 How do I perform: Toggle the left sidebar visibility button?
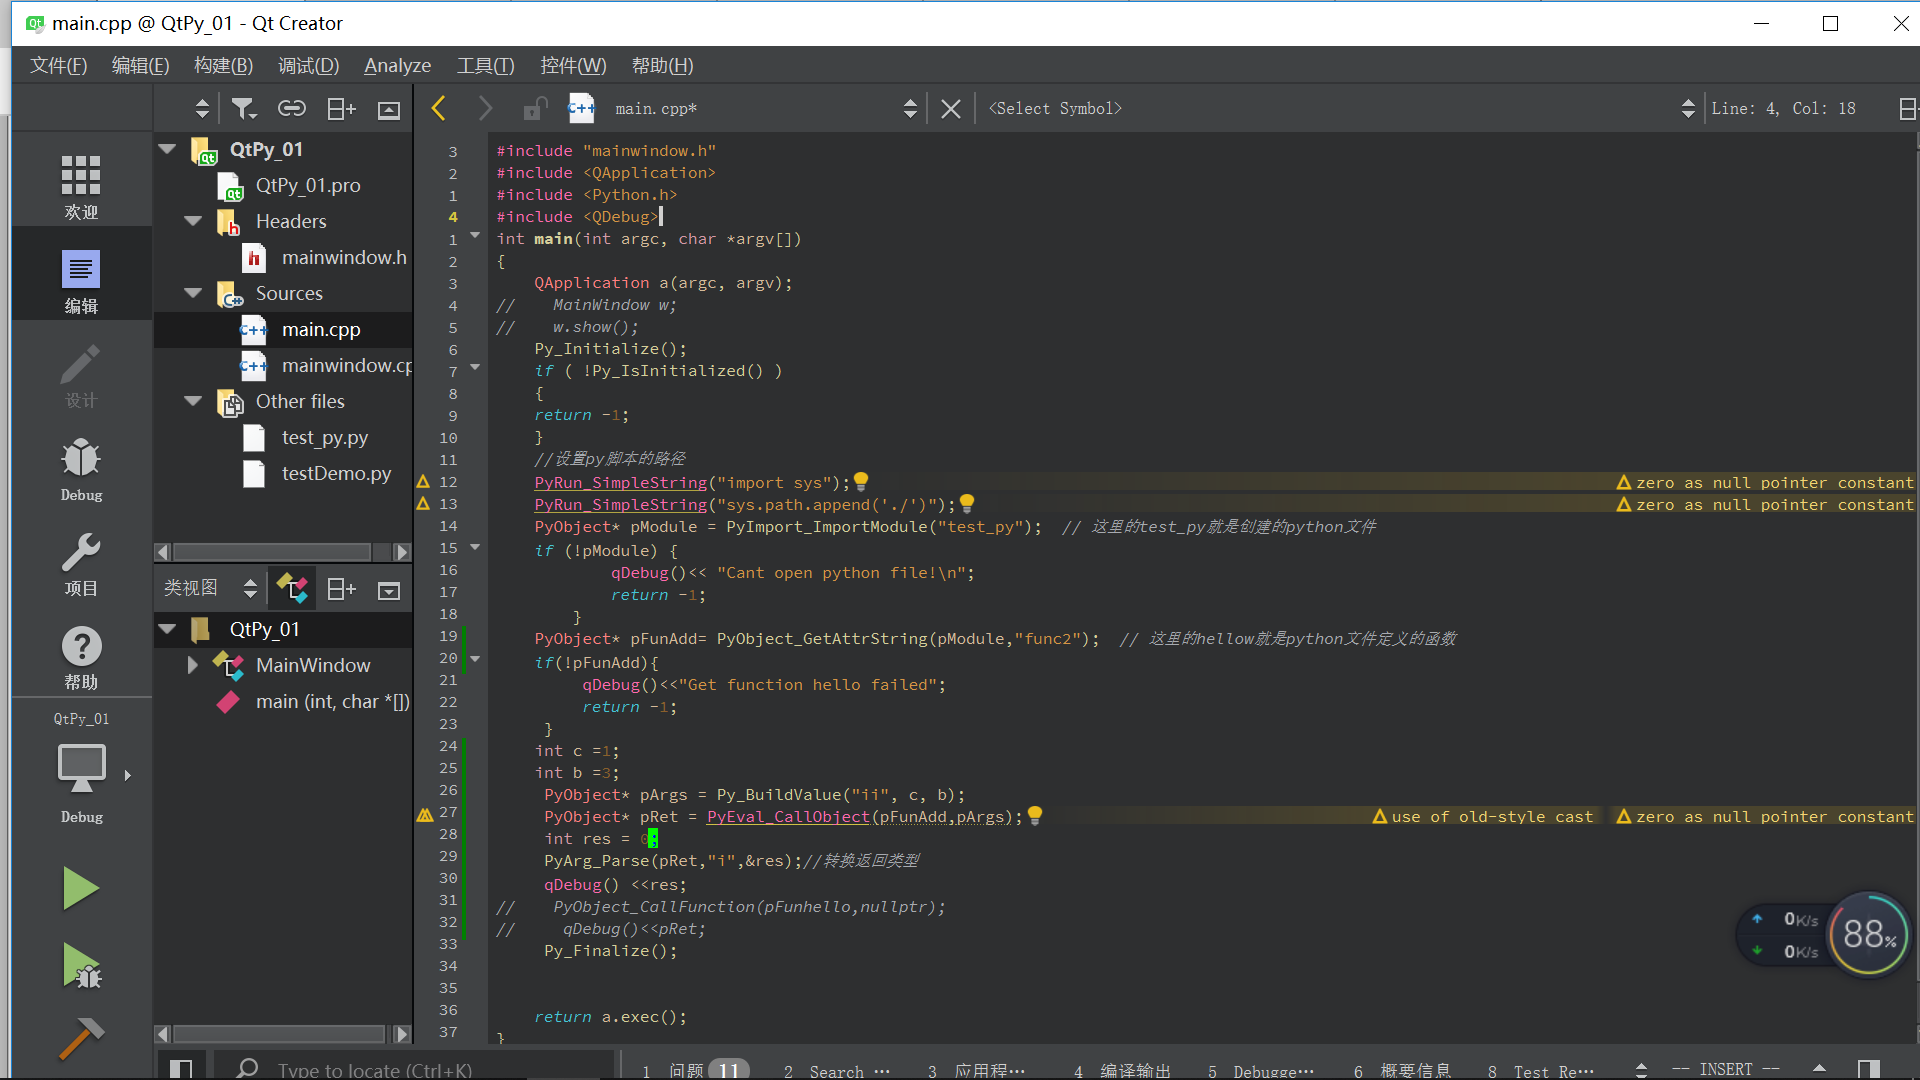181,1069
